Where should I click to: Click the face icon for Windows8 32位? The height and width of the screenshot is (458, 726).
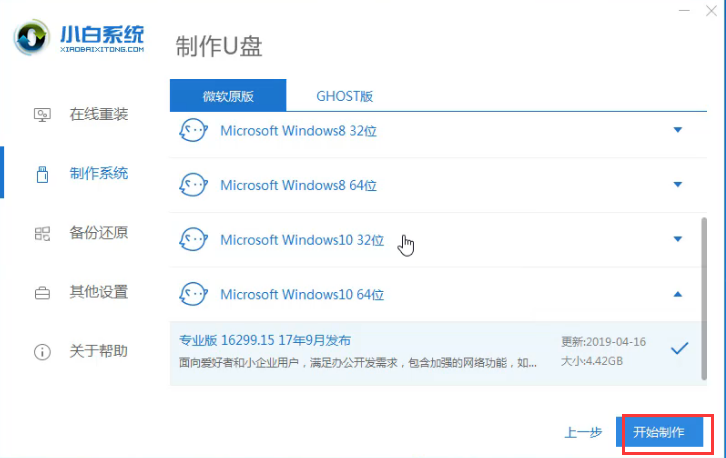(194, 130)
